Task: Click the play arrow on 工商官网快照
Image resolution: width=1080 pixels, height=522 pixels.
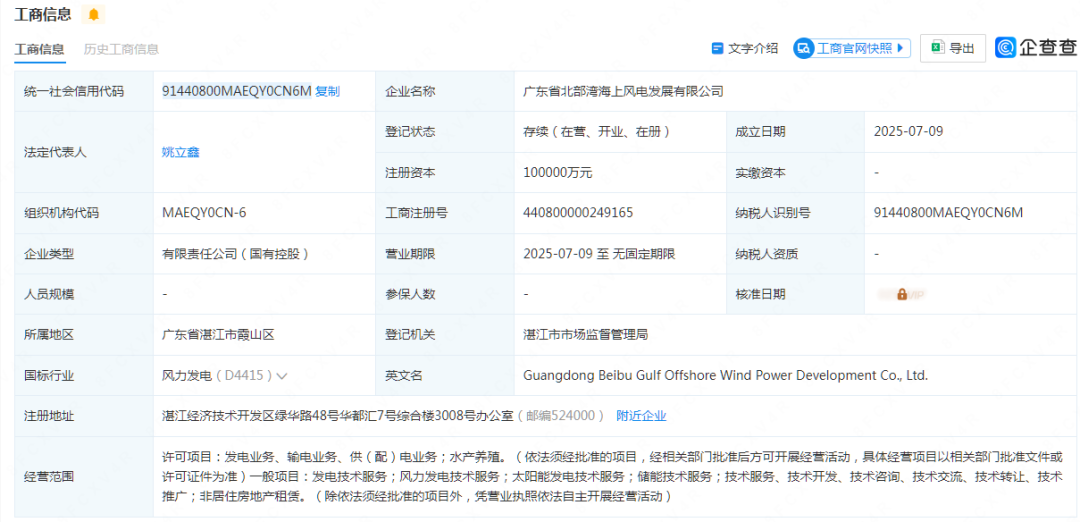Action: [x=901, y=48]
